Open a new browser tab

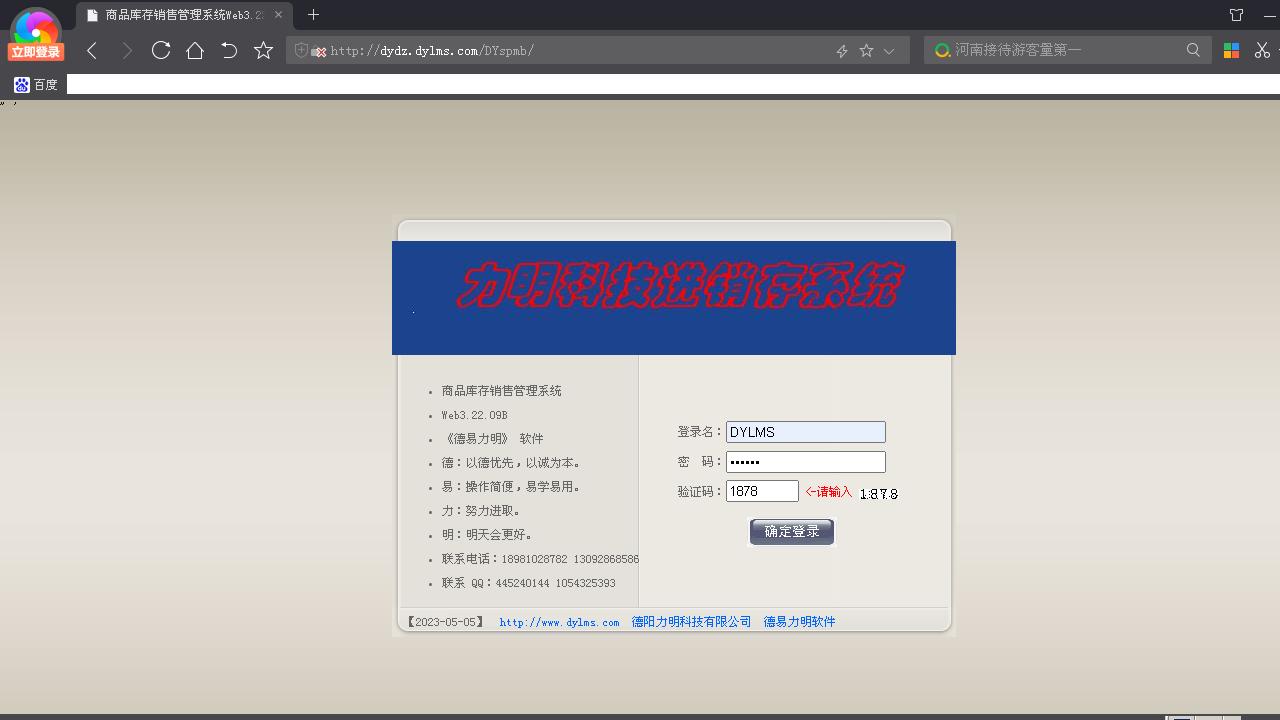[313, 15]
